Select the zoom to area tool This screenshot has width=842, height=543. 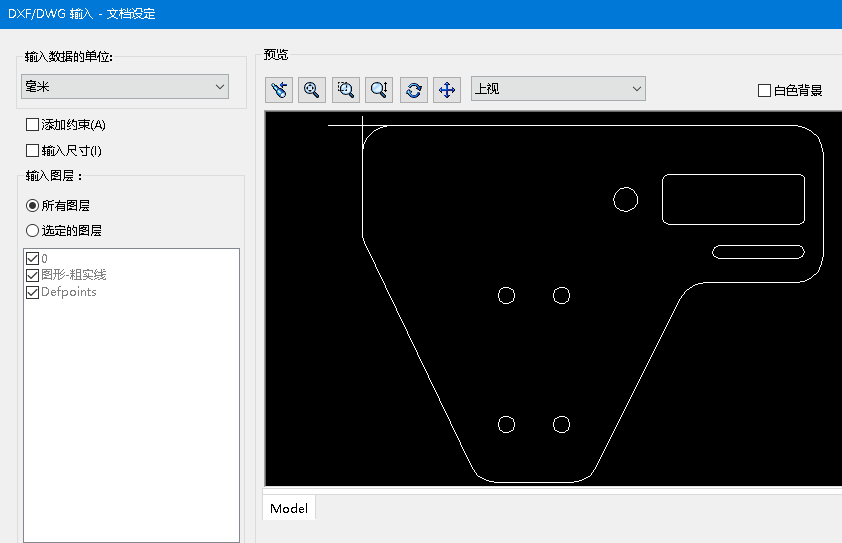(346, 90)
